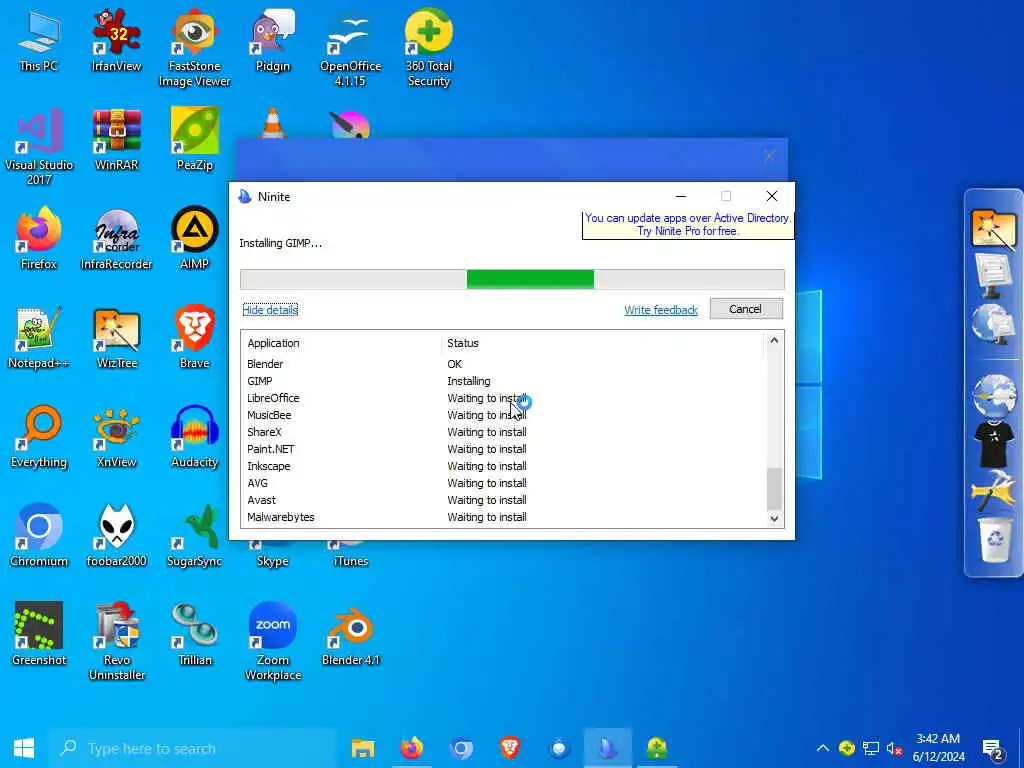Click the scroll up arrow in details list
1024x768 pixels.
[774, 340]
